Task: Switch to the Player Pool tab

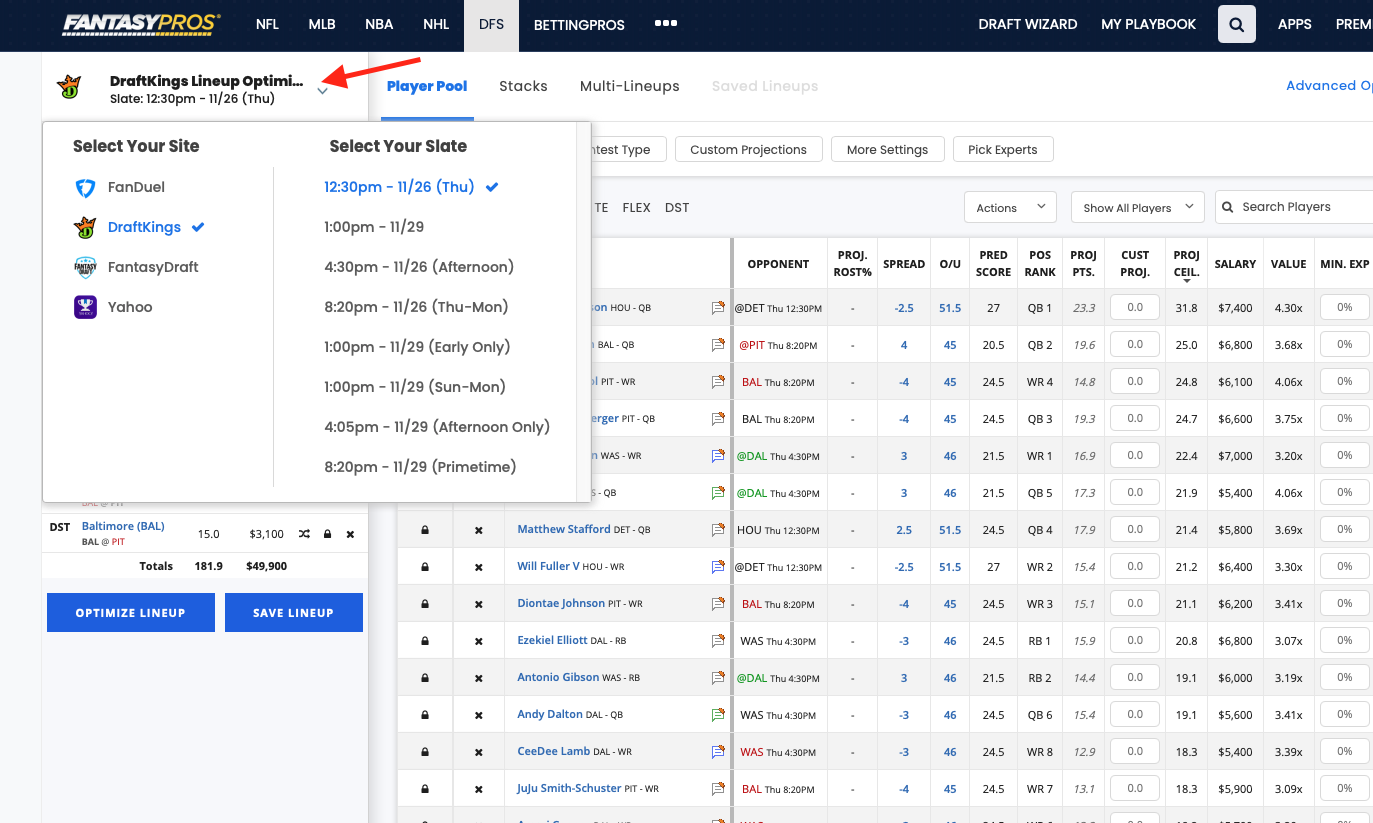Action: tap(427, 86)
